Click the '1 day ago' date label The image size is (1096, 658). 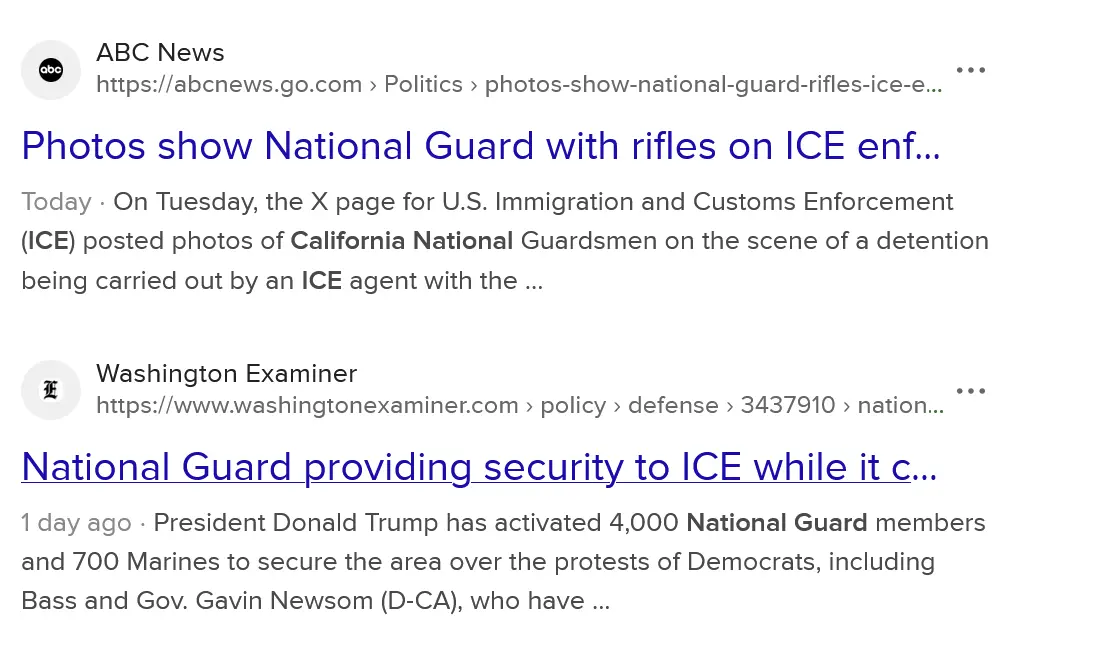tap(76, 523)
